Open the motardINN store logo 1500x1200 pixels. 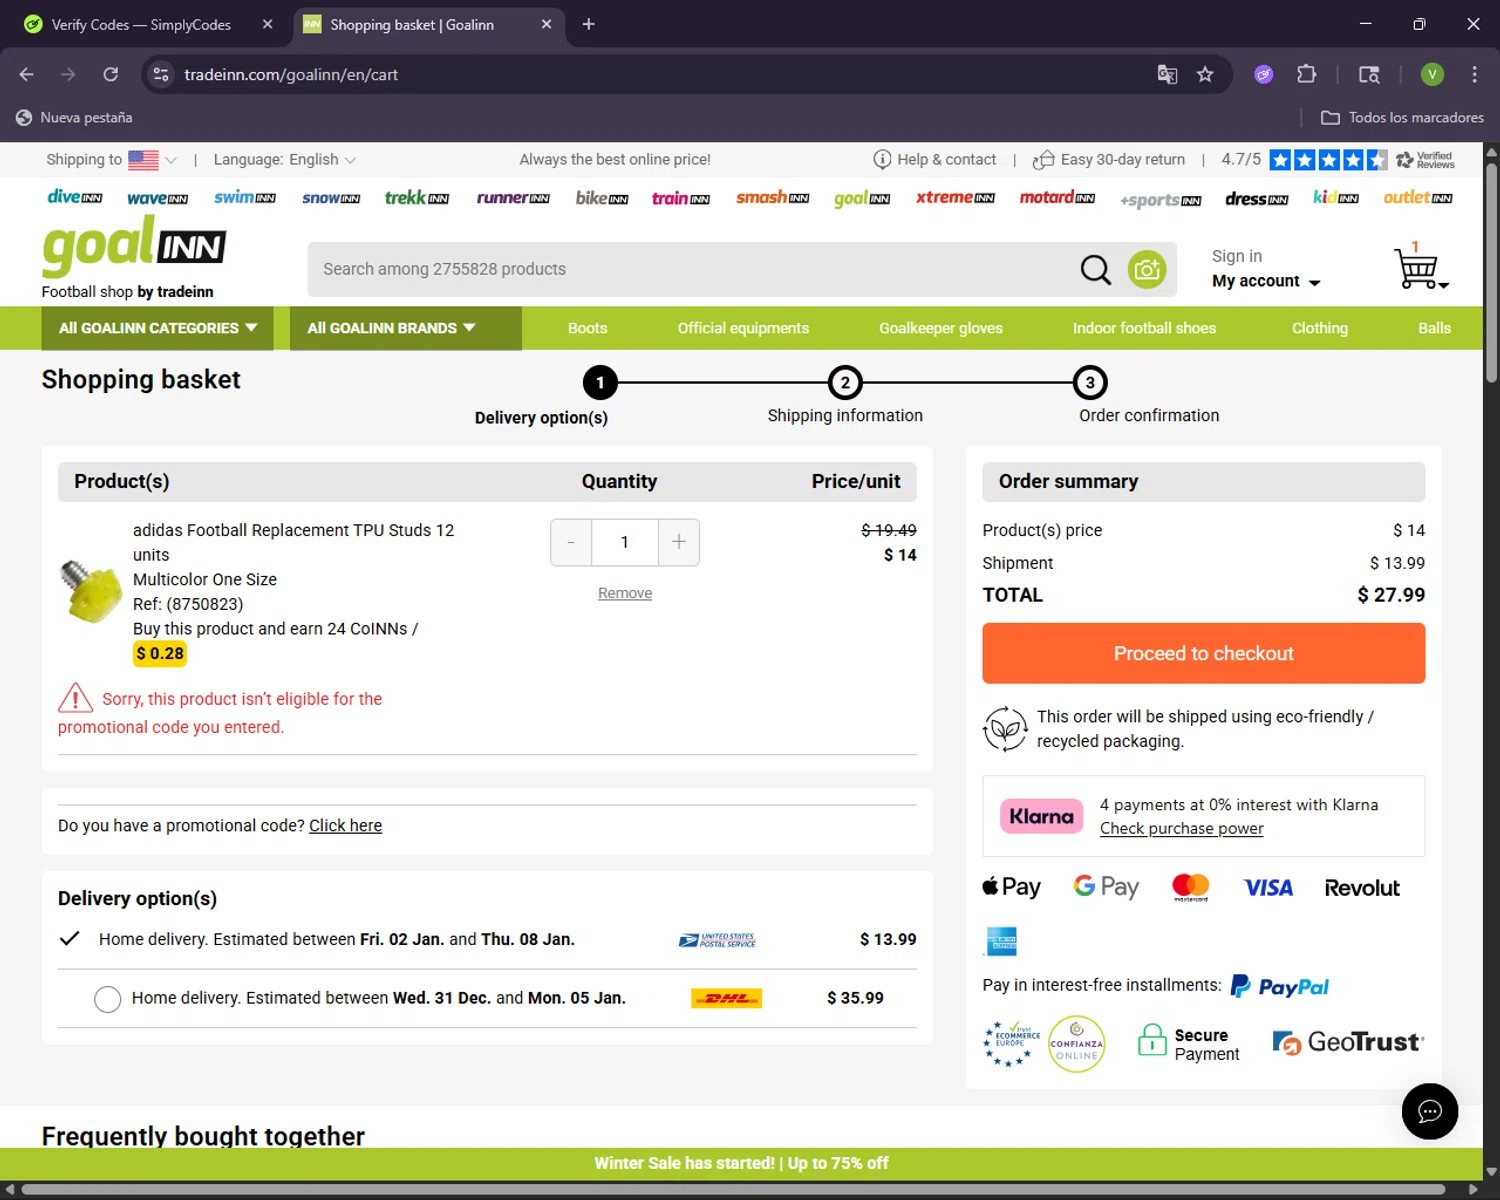pos(1057,197)
